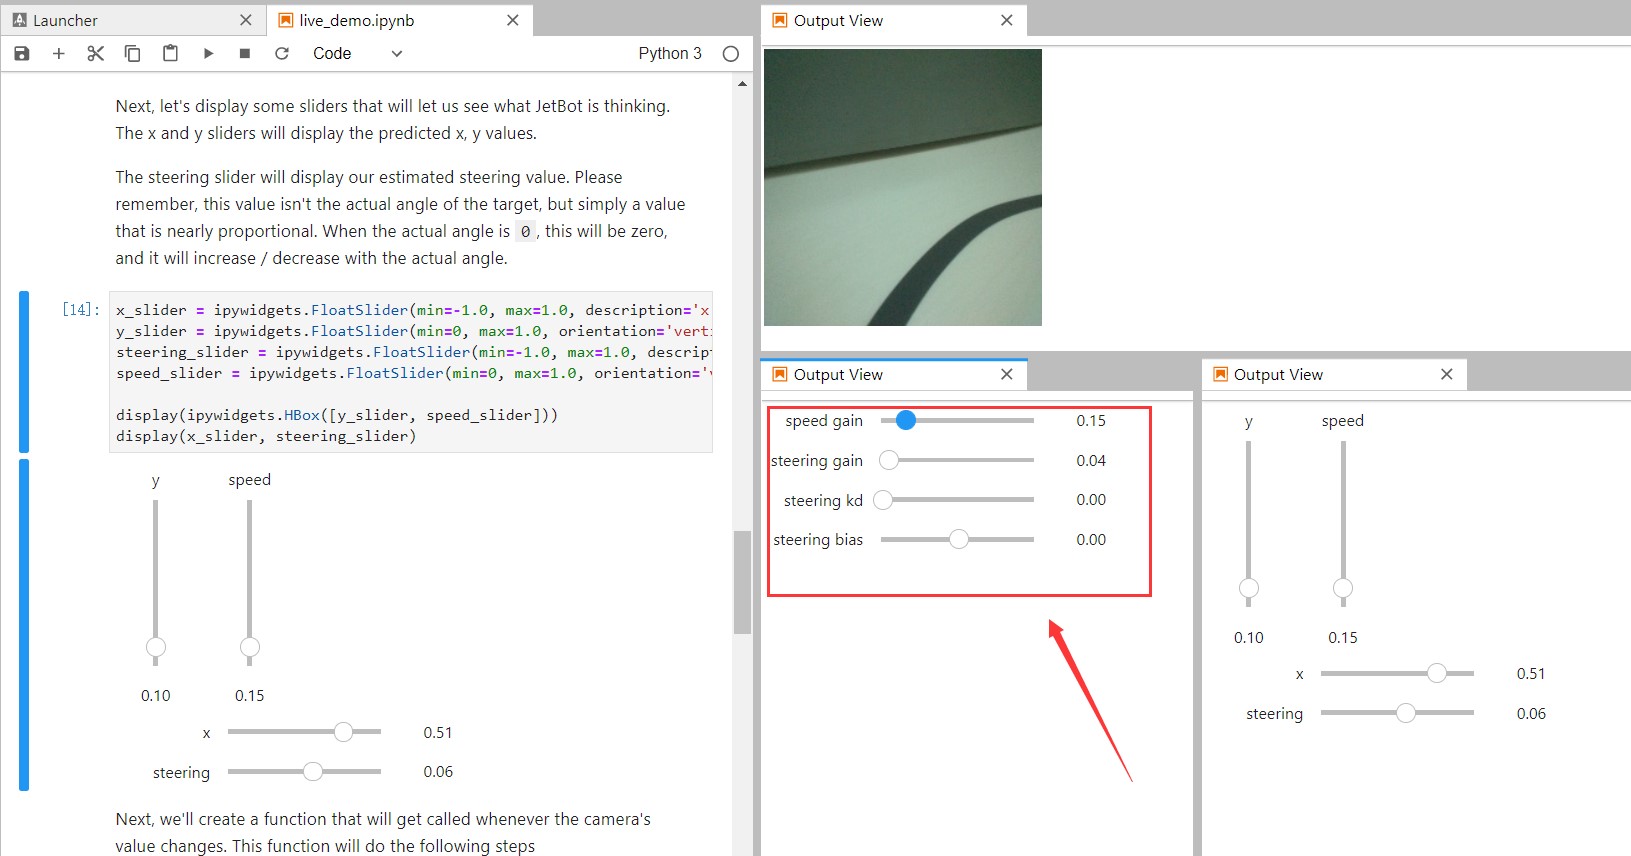Click the kernel status circle indicator
Viewport: 1631px width, 856px height.
pyautogui.click(x=731, y=54)
